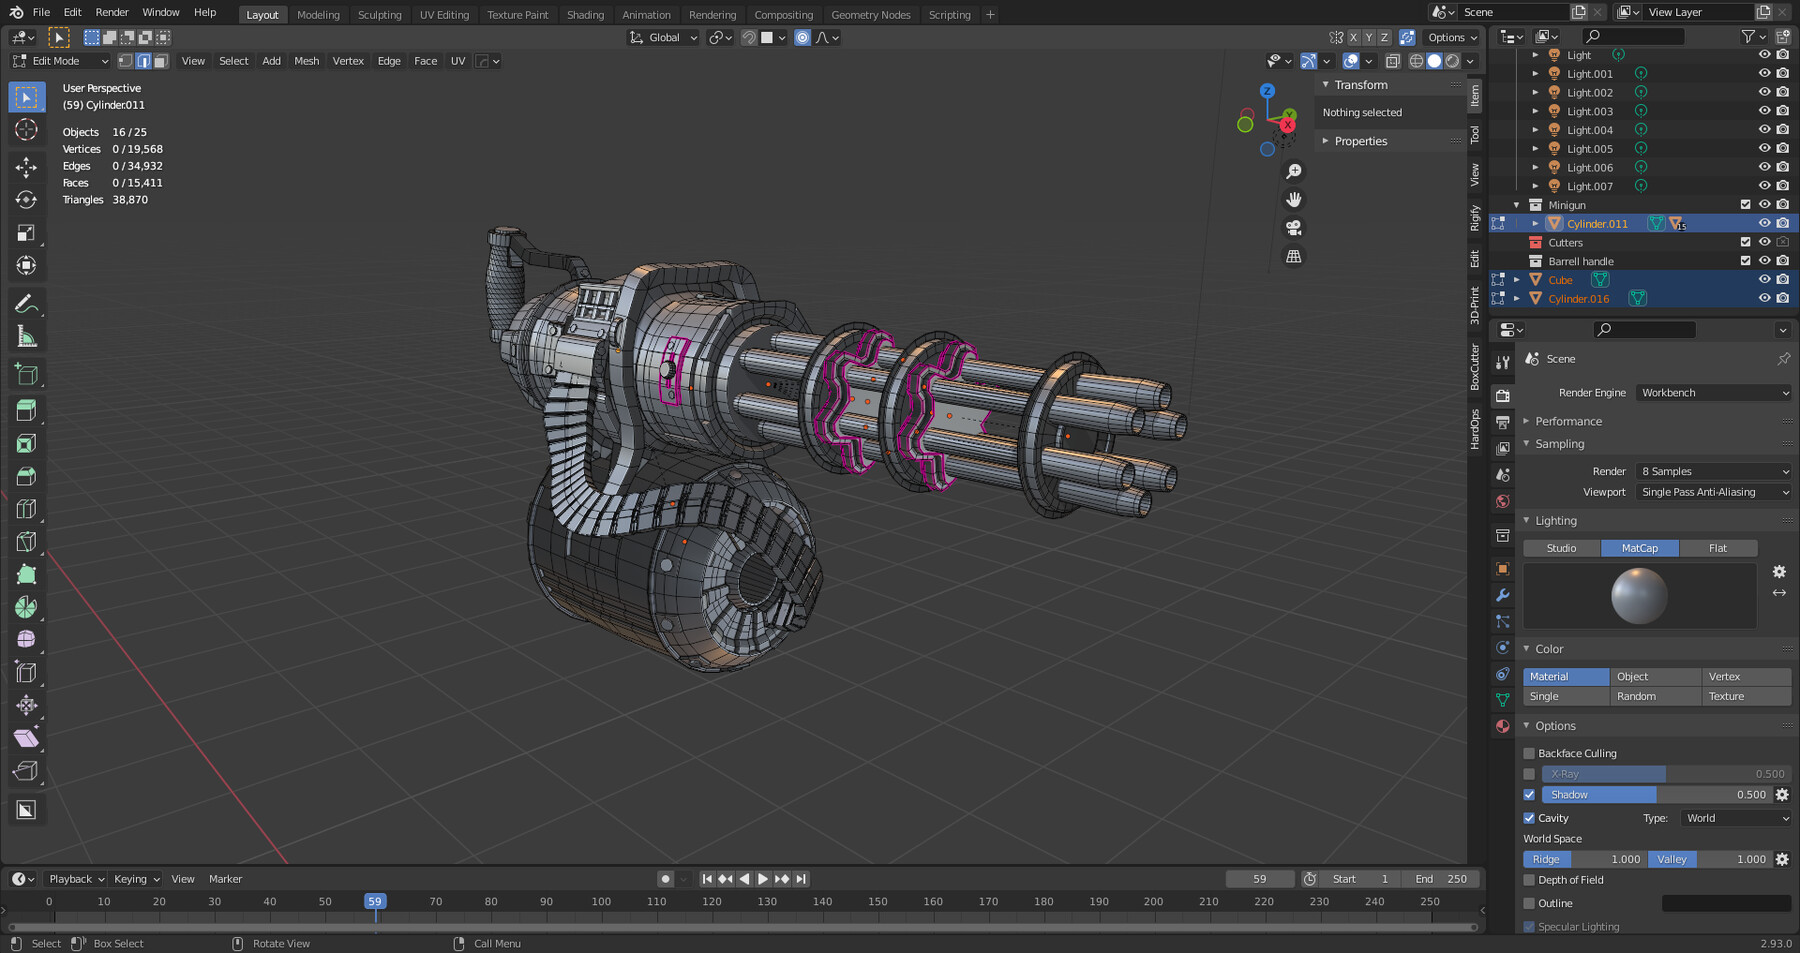This screenshot has width=1800, height=953.
Task: Switch to face select mode
Action: 160,60
